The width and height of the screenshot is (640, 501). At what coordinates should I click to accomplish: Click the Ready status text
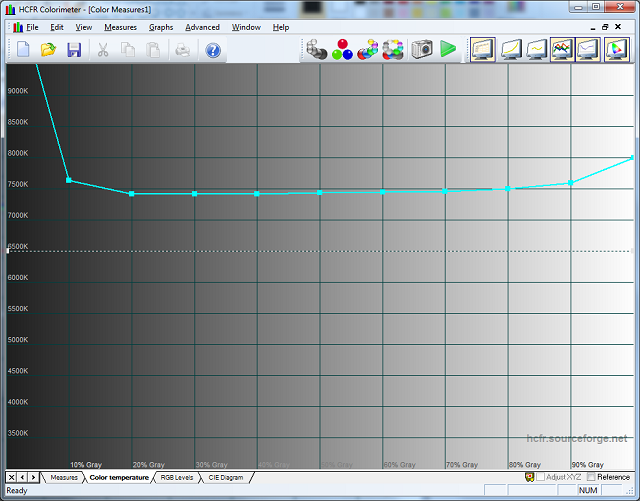click(17, 490)
